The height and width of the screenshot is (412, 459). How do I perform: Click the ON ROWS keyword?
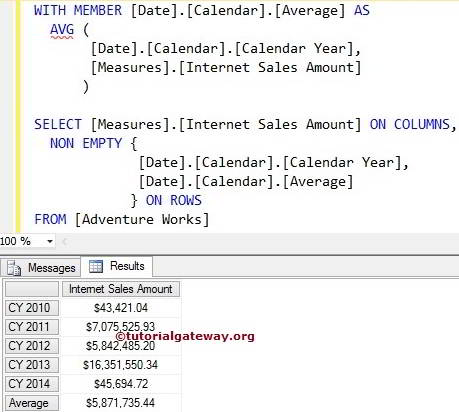174,201
